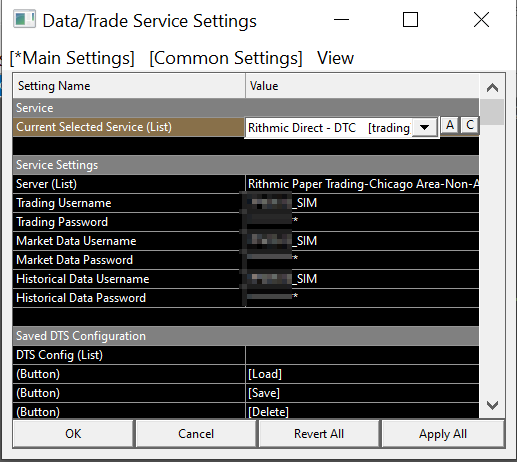Edit the Historical Data Username value

(362, 279)
